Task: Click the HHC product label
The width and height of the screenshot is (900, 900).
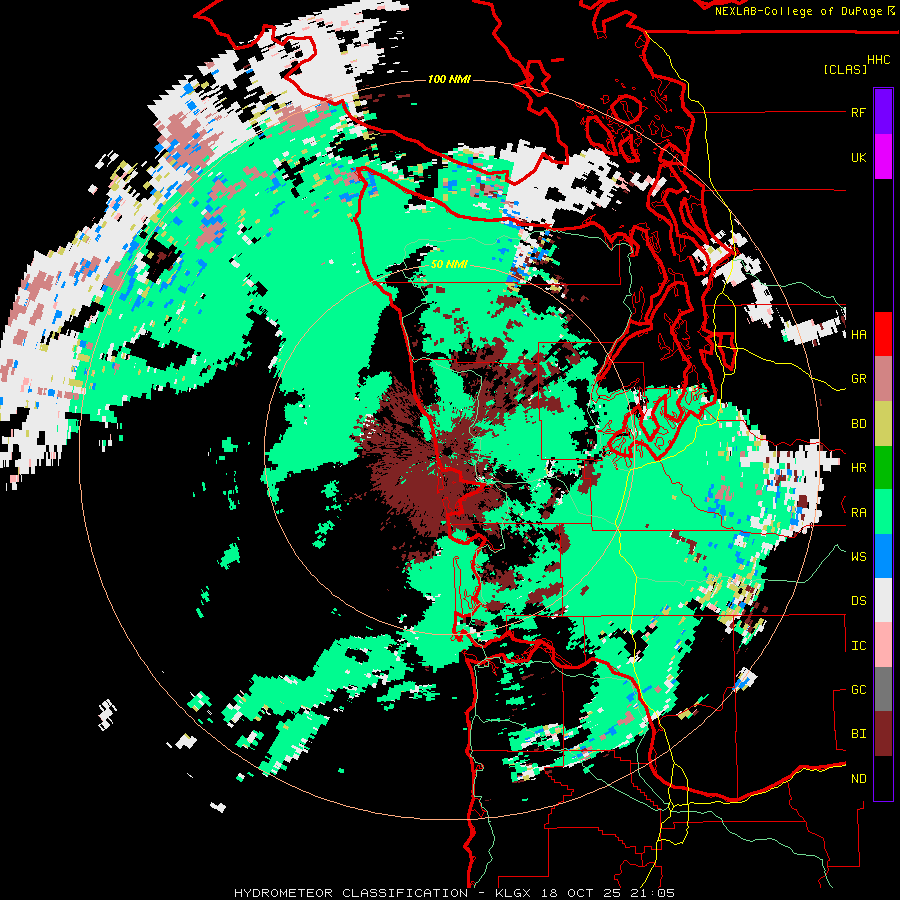Action: pyautogui.click(x=878, y=60)
